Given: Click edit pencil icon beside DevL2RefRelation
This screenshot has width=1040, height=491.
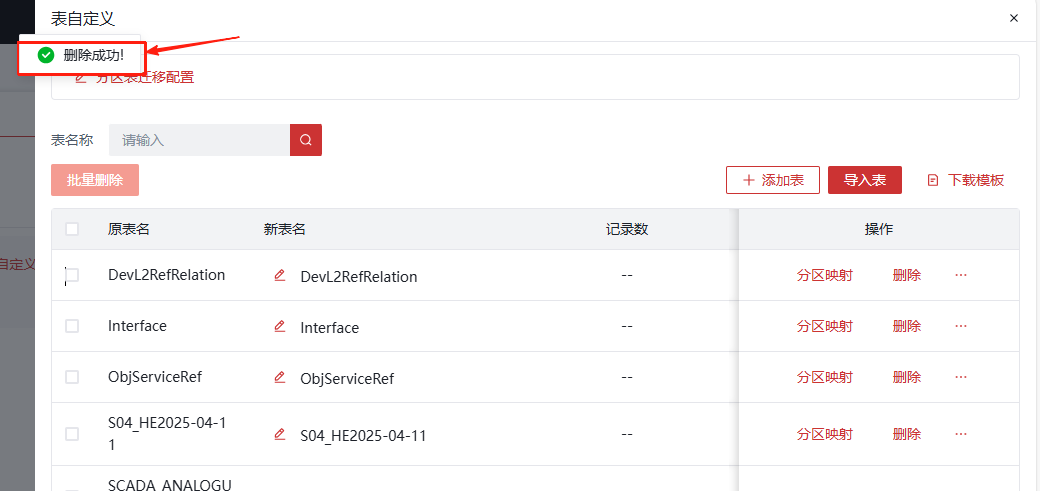Looking at the screenshot, I should 280,275.
